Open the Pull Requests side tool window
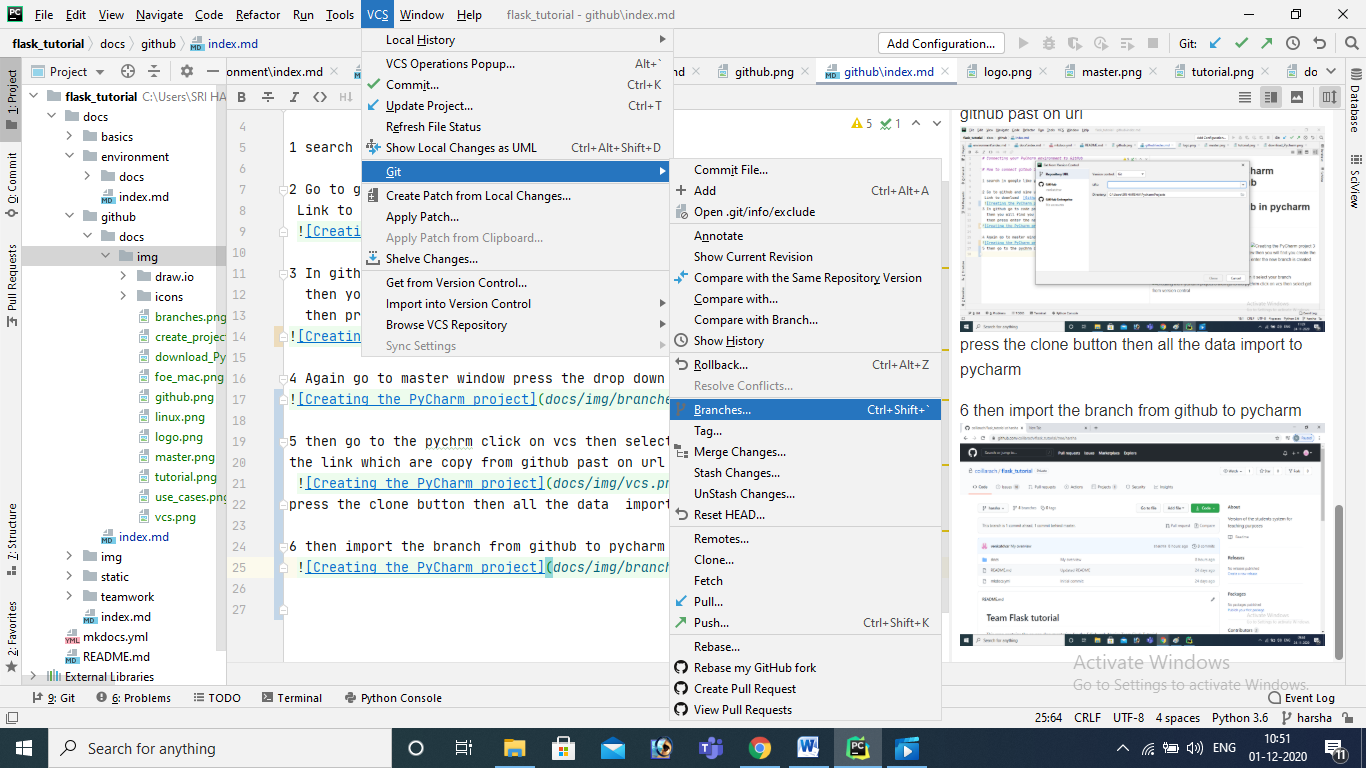The height and width of the screenshot is (768, 1366). (x=12, y=286)
